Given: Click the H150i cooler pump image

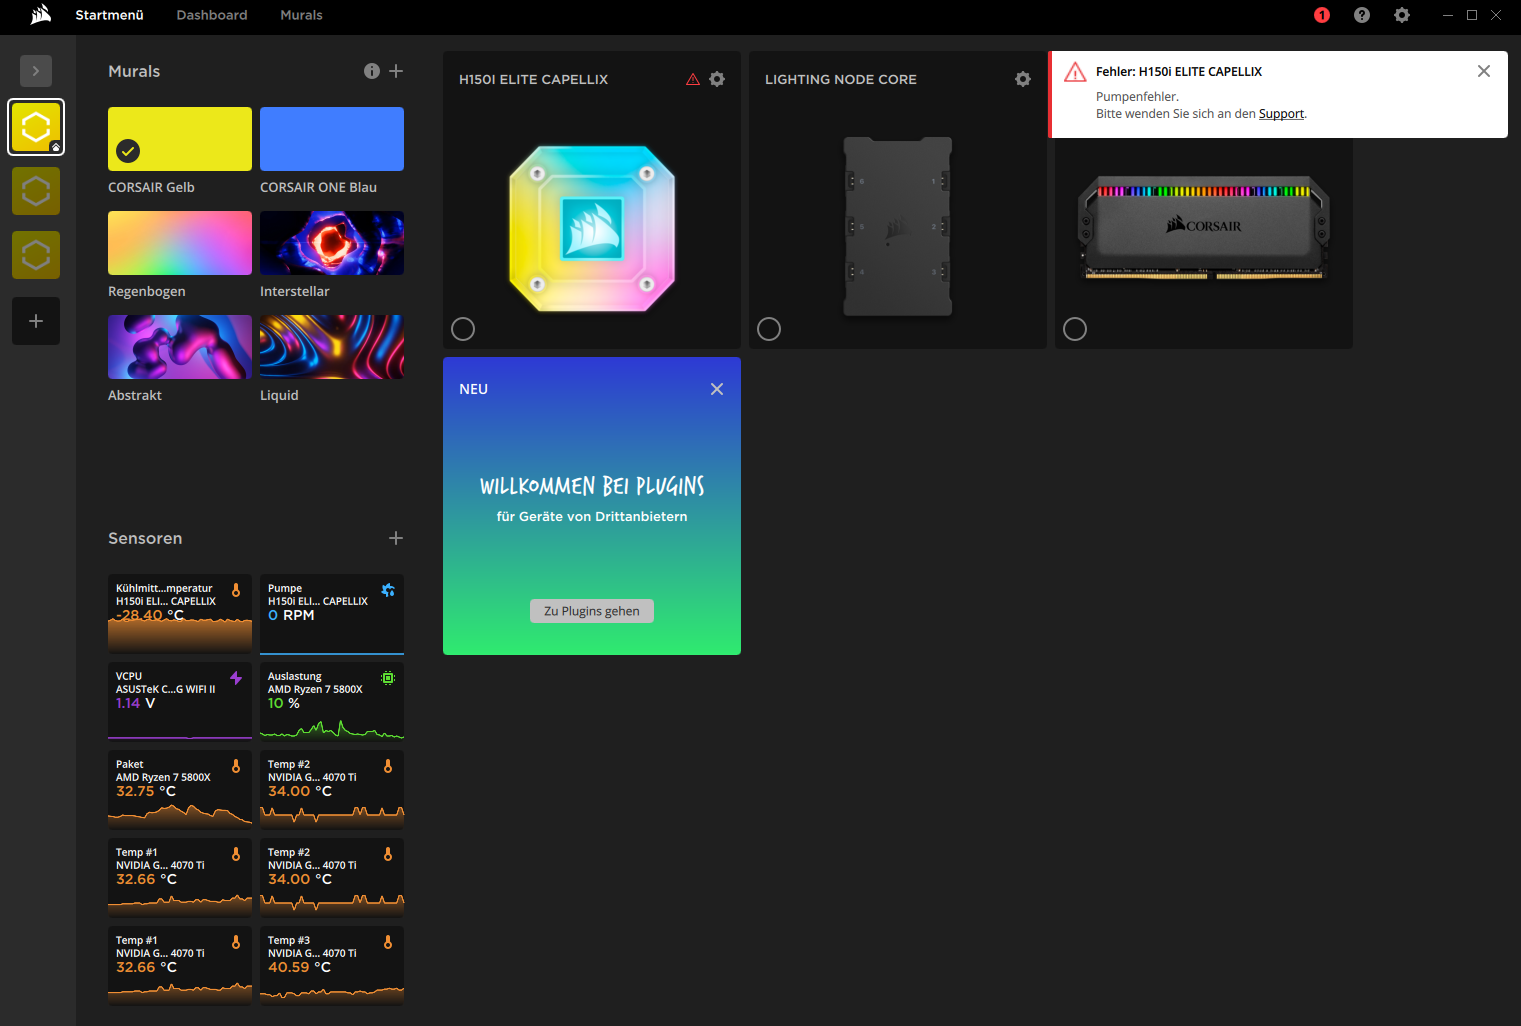Looking at the screenshot, I should [x=592, y=229].
